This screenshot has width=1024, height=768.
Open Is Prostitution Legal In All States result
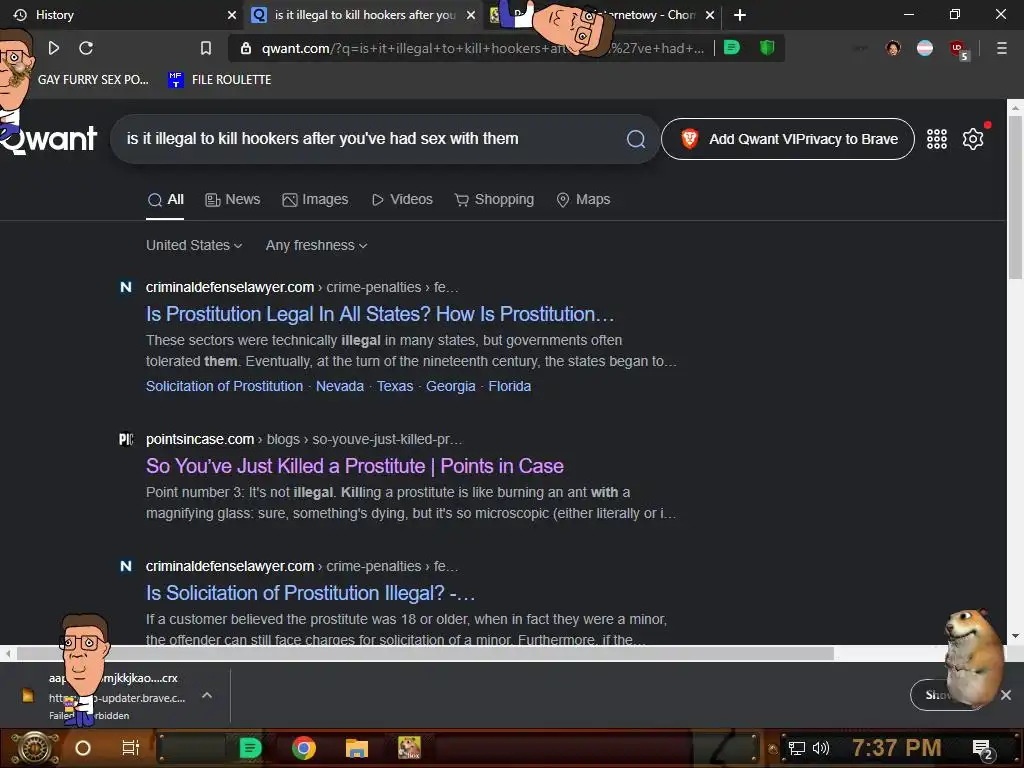coord(380,314)
